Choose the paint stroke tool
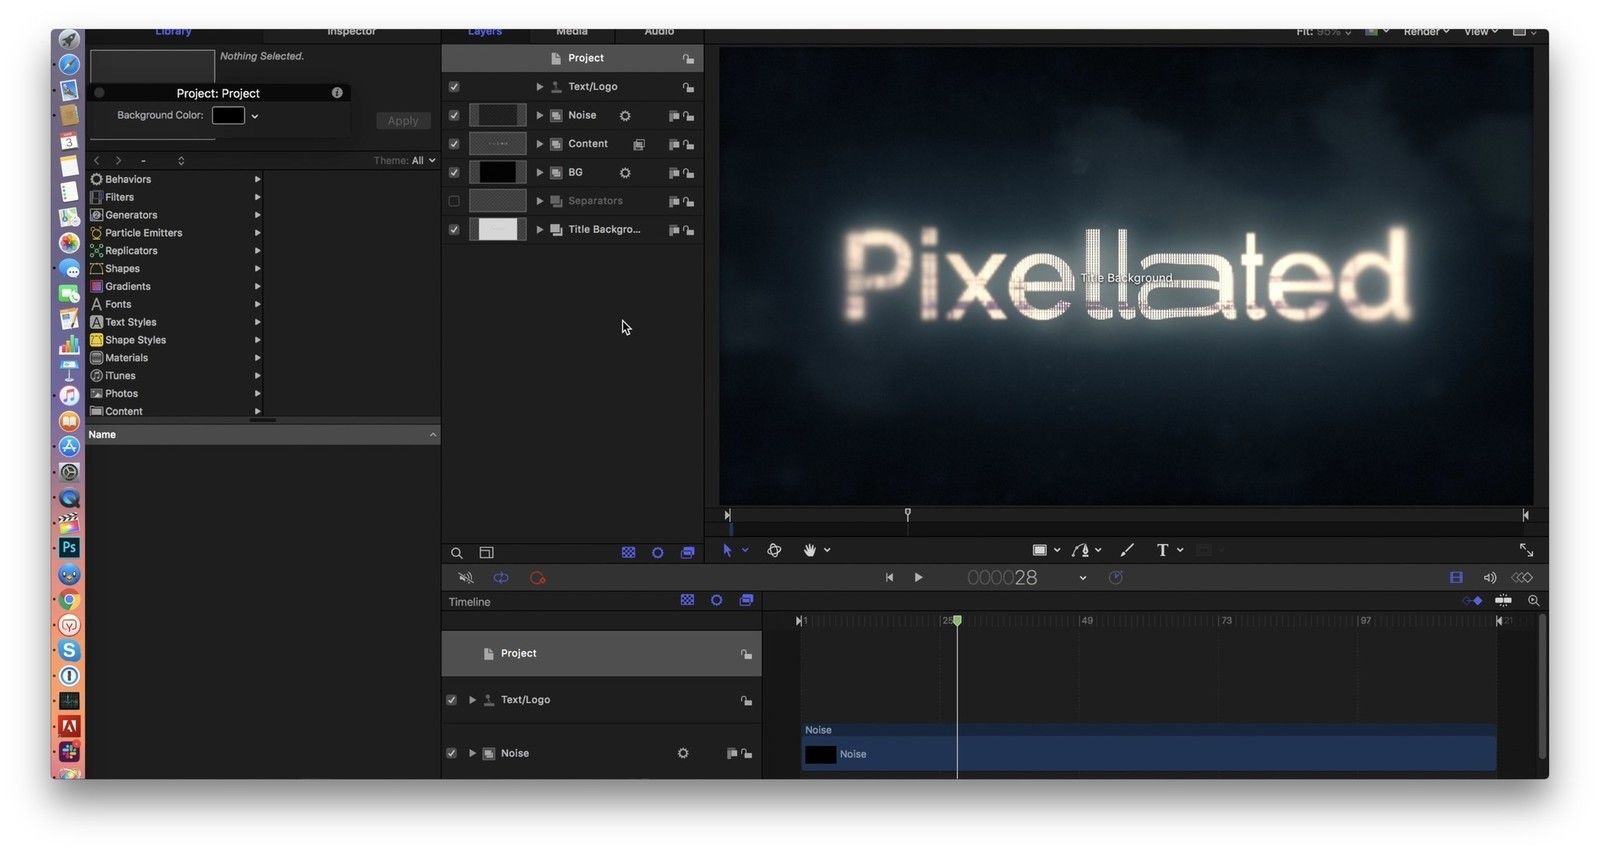 tap(1127, 550)
